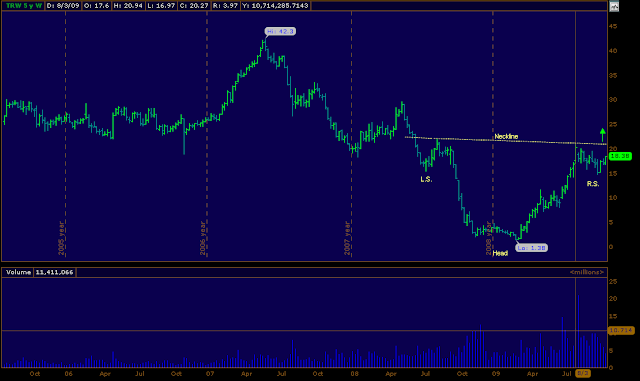This screenshot has height=381, width=640.
Task: Click the 07 label on time axis
Action: 210,374
